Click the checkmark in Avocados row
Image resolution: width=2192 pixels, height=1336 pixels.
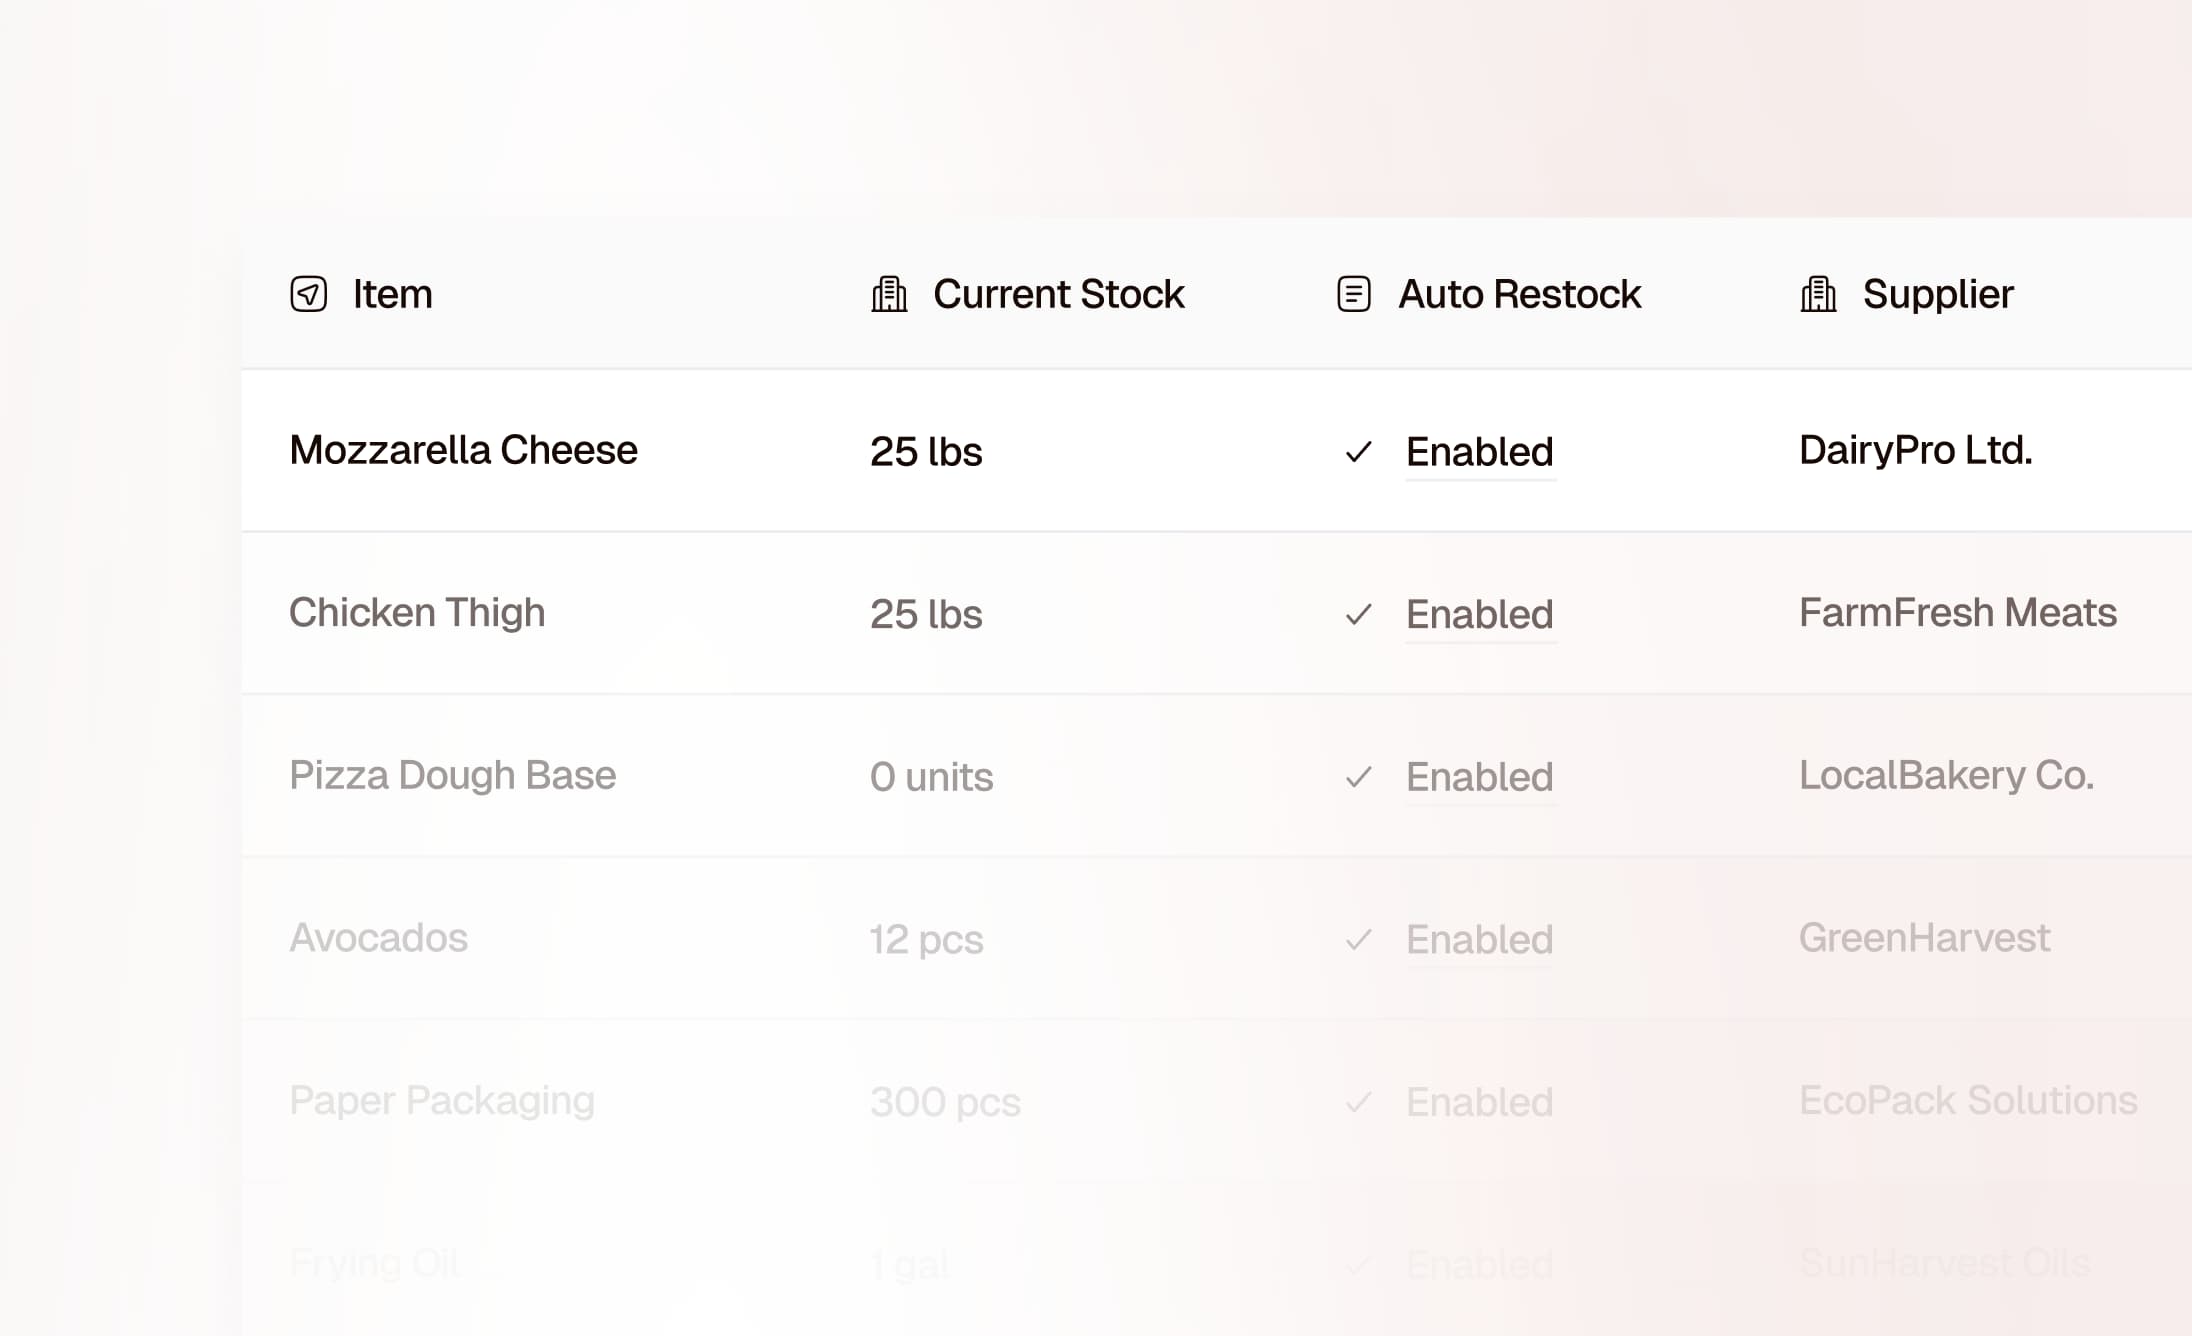click(1358, 940)
